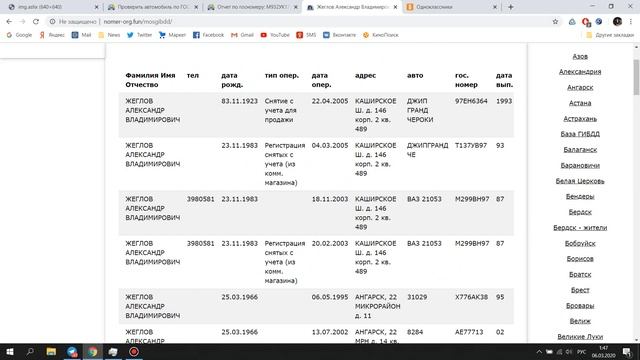Click the red record app in taskbar

point(134,352)
